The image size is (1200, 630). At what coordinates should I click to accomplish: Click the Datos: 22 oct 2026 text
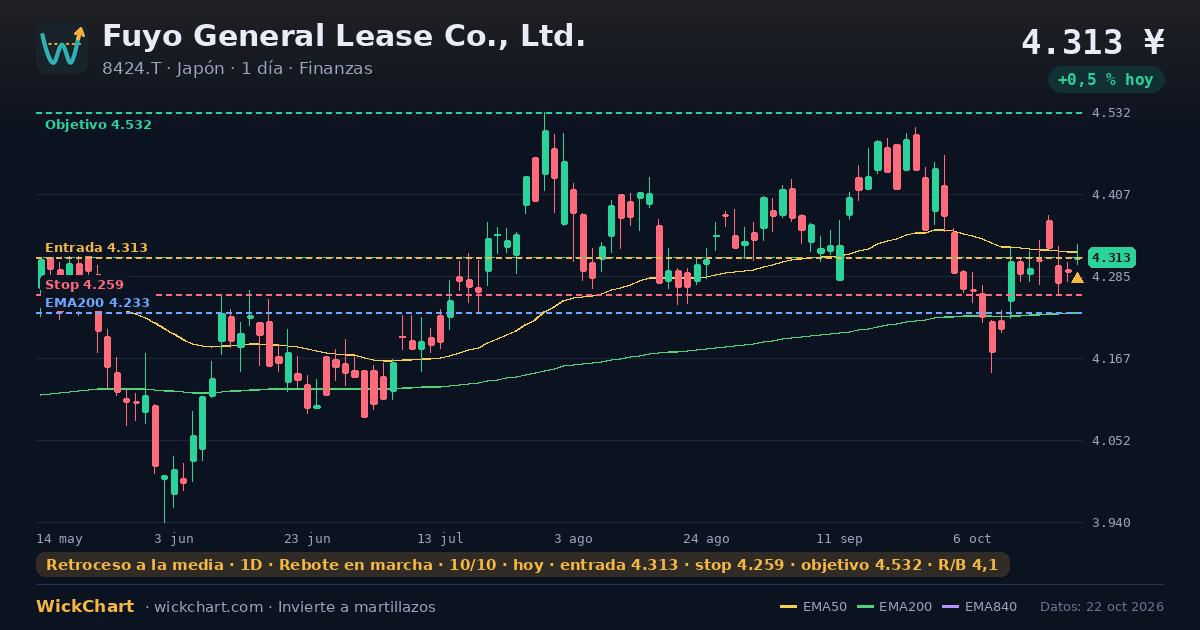(x=1102, y=607)
